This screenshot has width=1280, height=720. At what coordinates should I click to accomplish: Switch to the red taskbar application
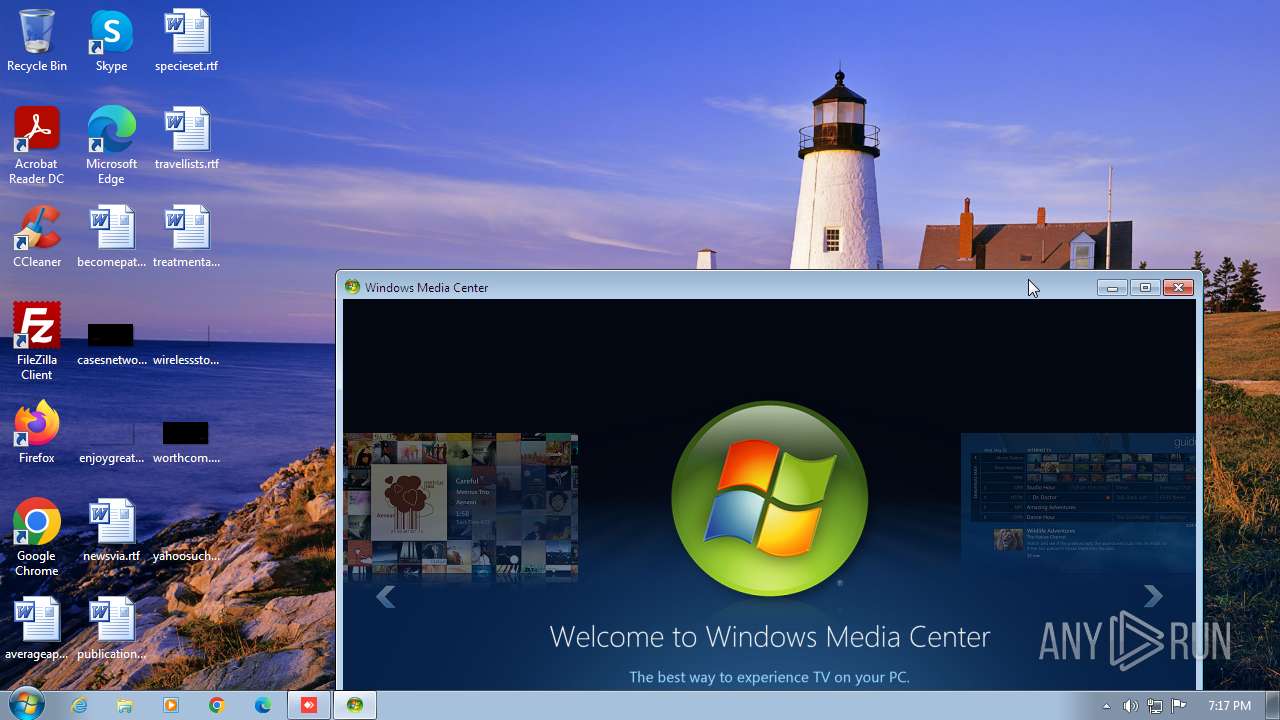pos(309,705)
